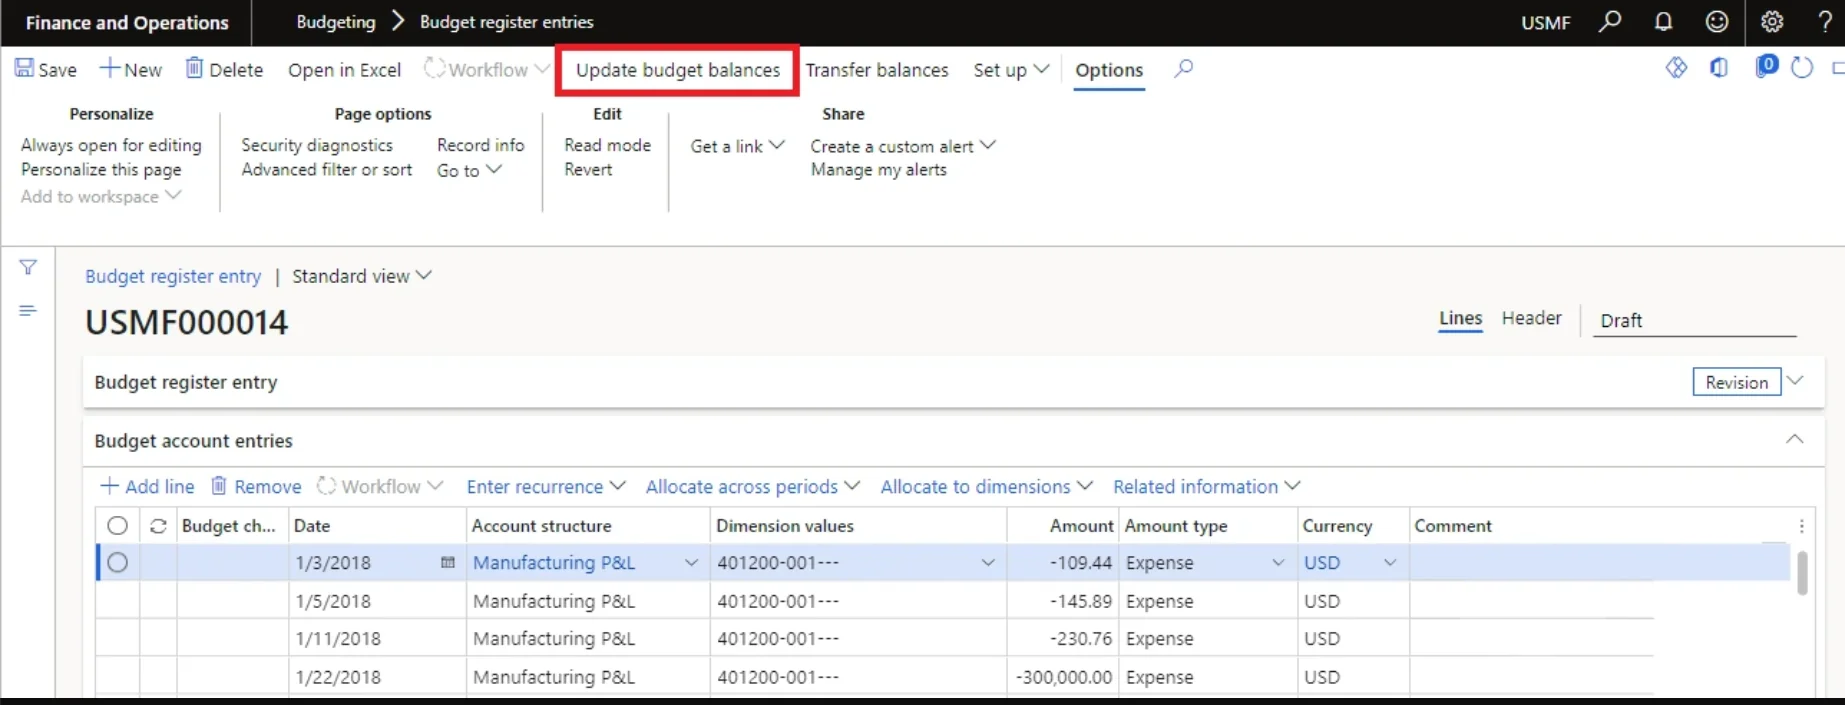Open the USD currency dropdown
The image size is (1845, 705).
point(1390,563)
